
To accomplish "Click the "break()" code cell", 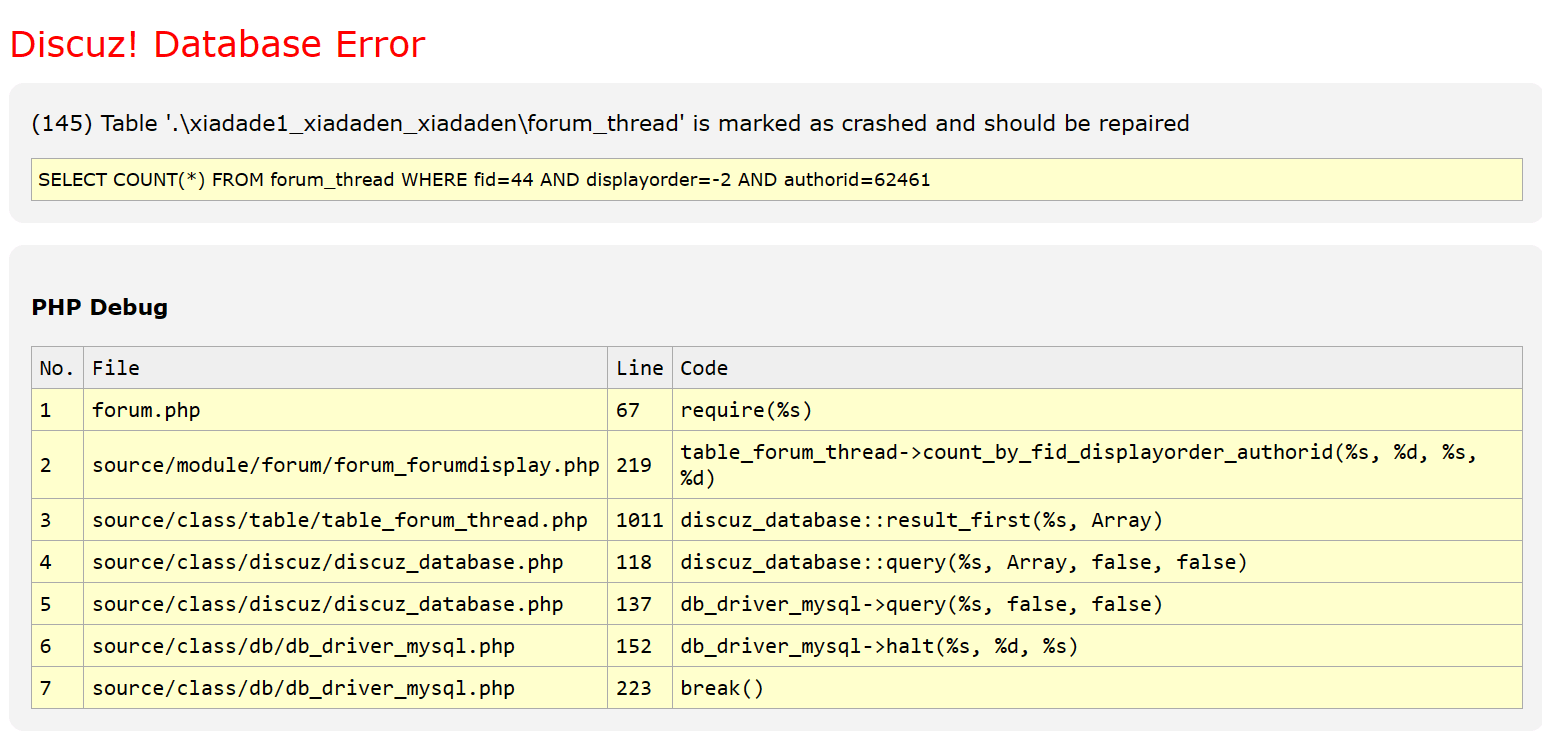I will pyautogui.click(x=1097, y=688).
